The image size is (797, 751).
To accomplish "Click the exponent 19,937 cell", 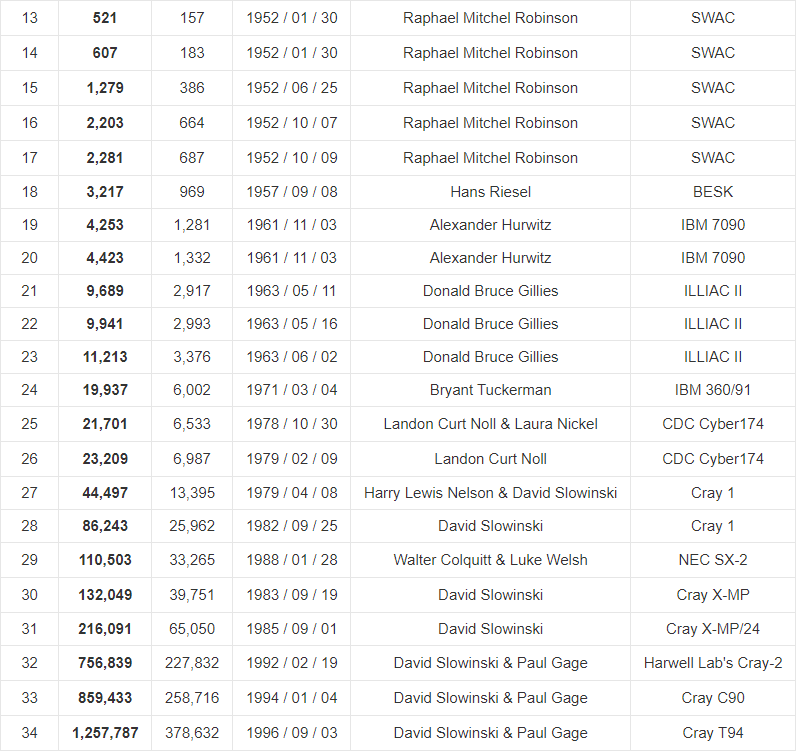I will [x=105, y=390].
